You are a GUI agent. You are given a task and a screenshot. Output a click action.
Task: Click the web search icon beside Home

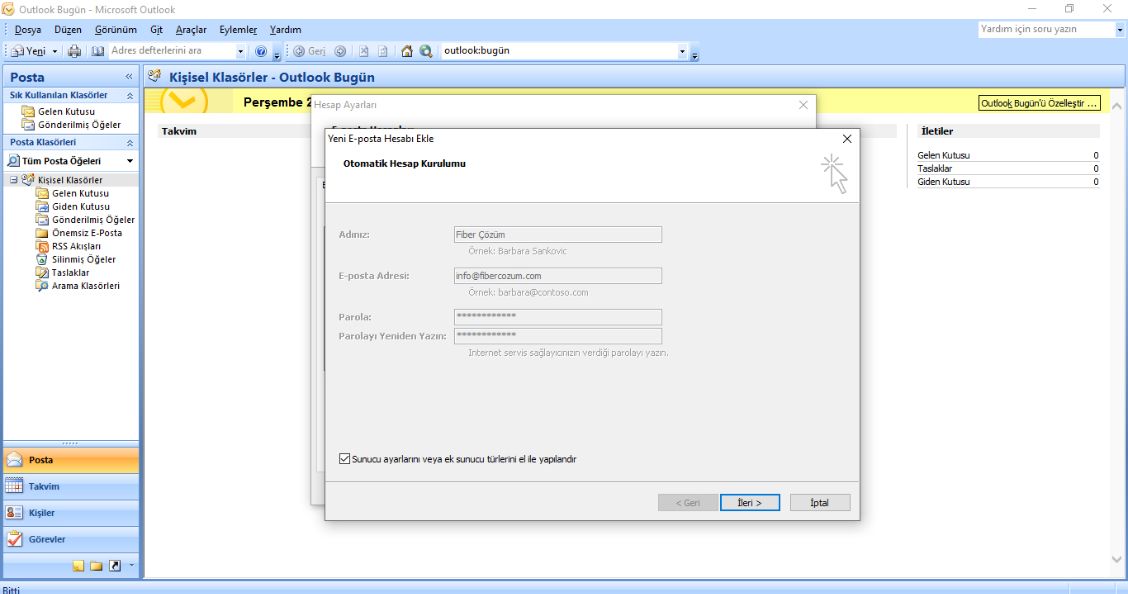click(426, 51)
